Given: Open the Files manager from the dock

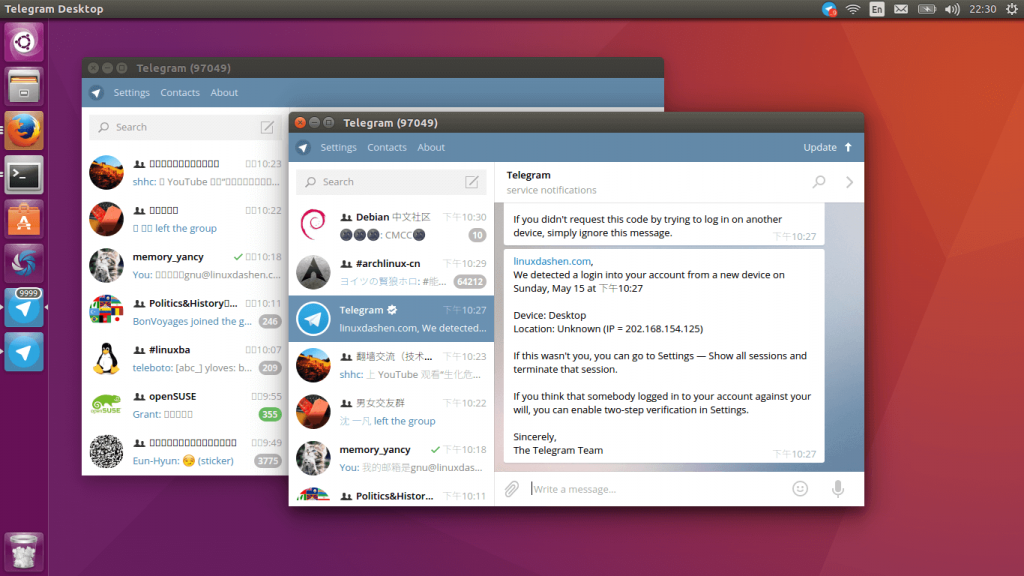Looking at the screenshot, I should pos(22,84).
